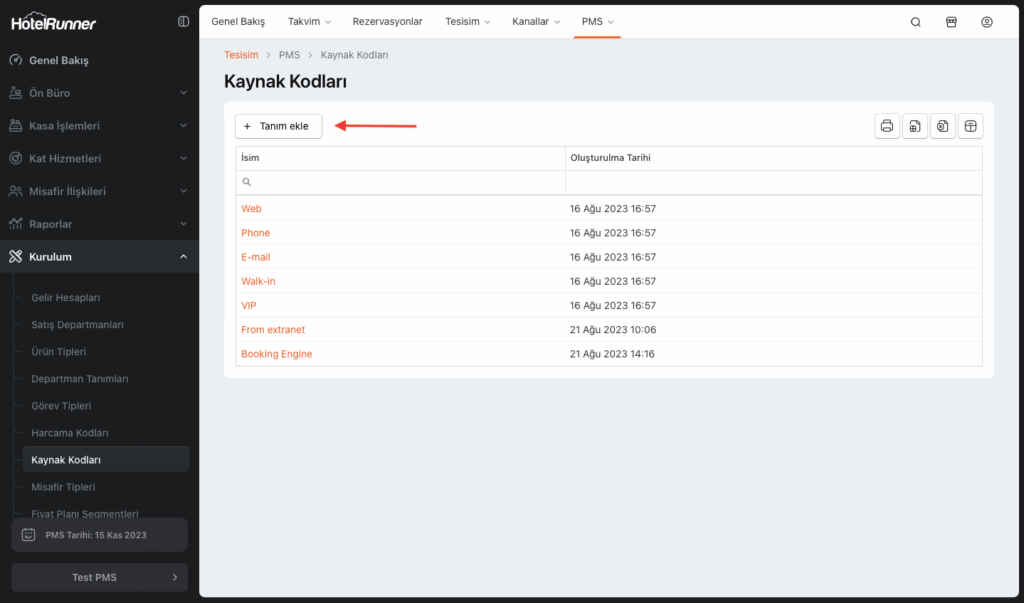Toggle the sidebar collapse icon
This screenshot has height=603, width=1024.
[x=183, y=21]
